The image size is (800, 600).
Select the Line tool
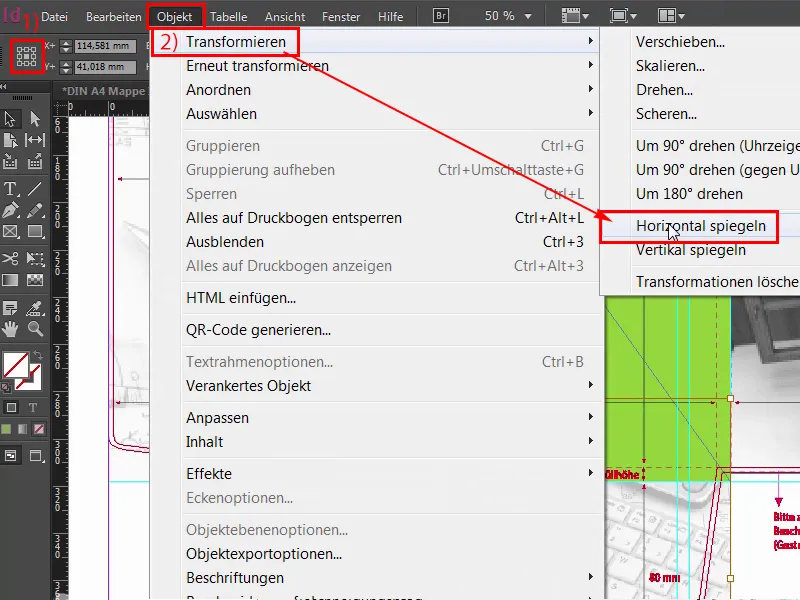coord(35,189)
